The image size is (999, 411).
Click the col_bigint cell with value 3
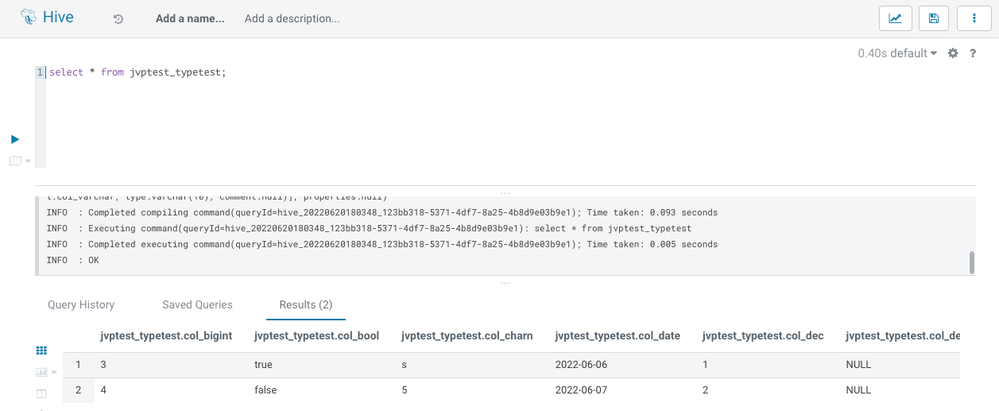point(104,365)
